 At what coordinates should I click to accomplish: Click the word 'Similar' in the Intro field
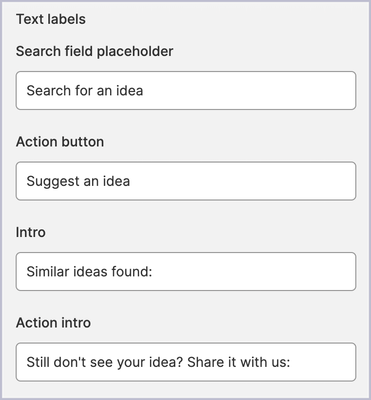(48, 272)
